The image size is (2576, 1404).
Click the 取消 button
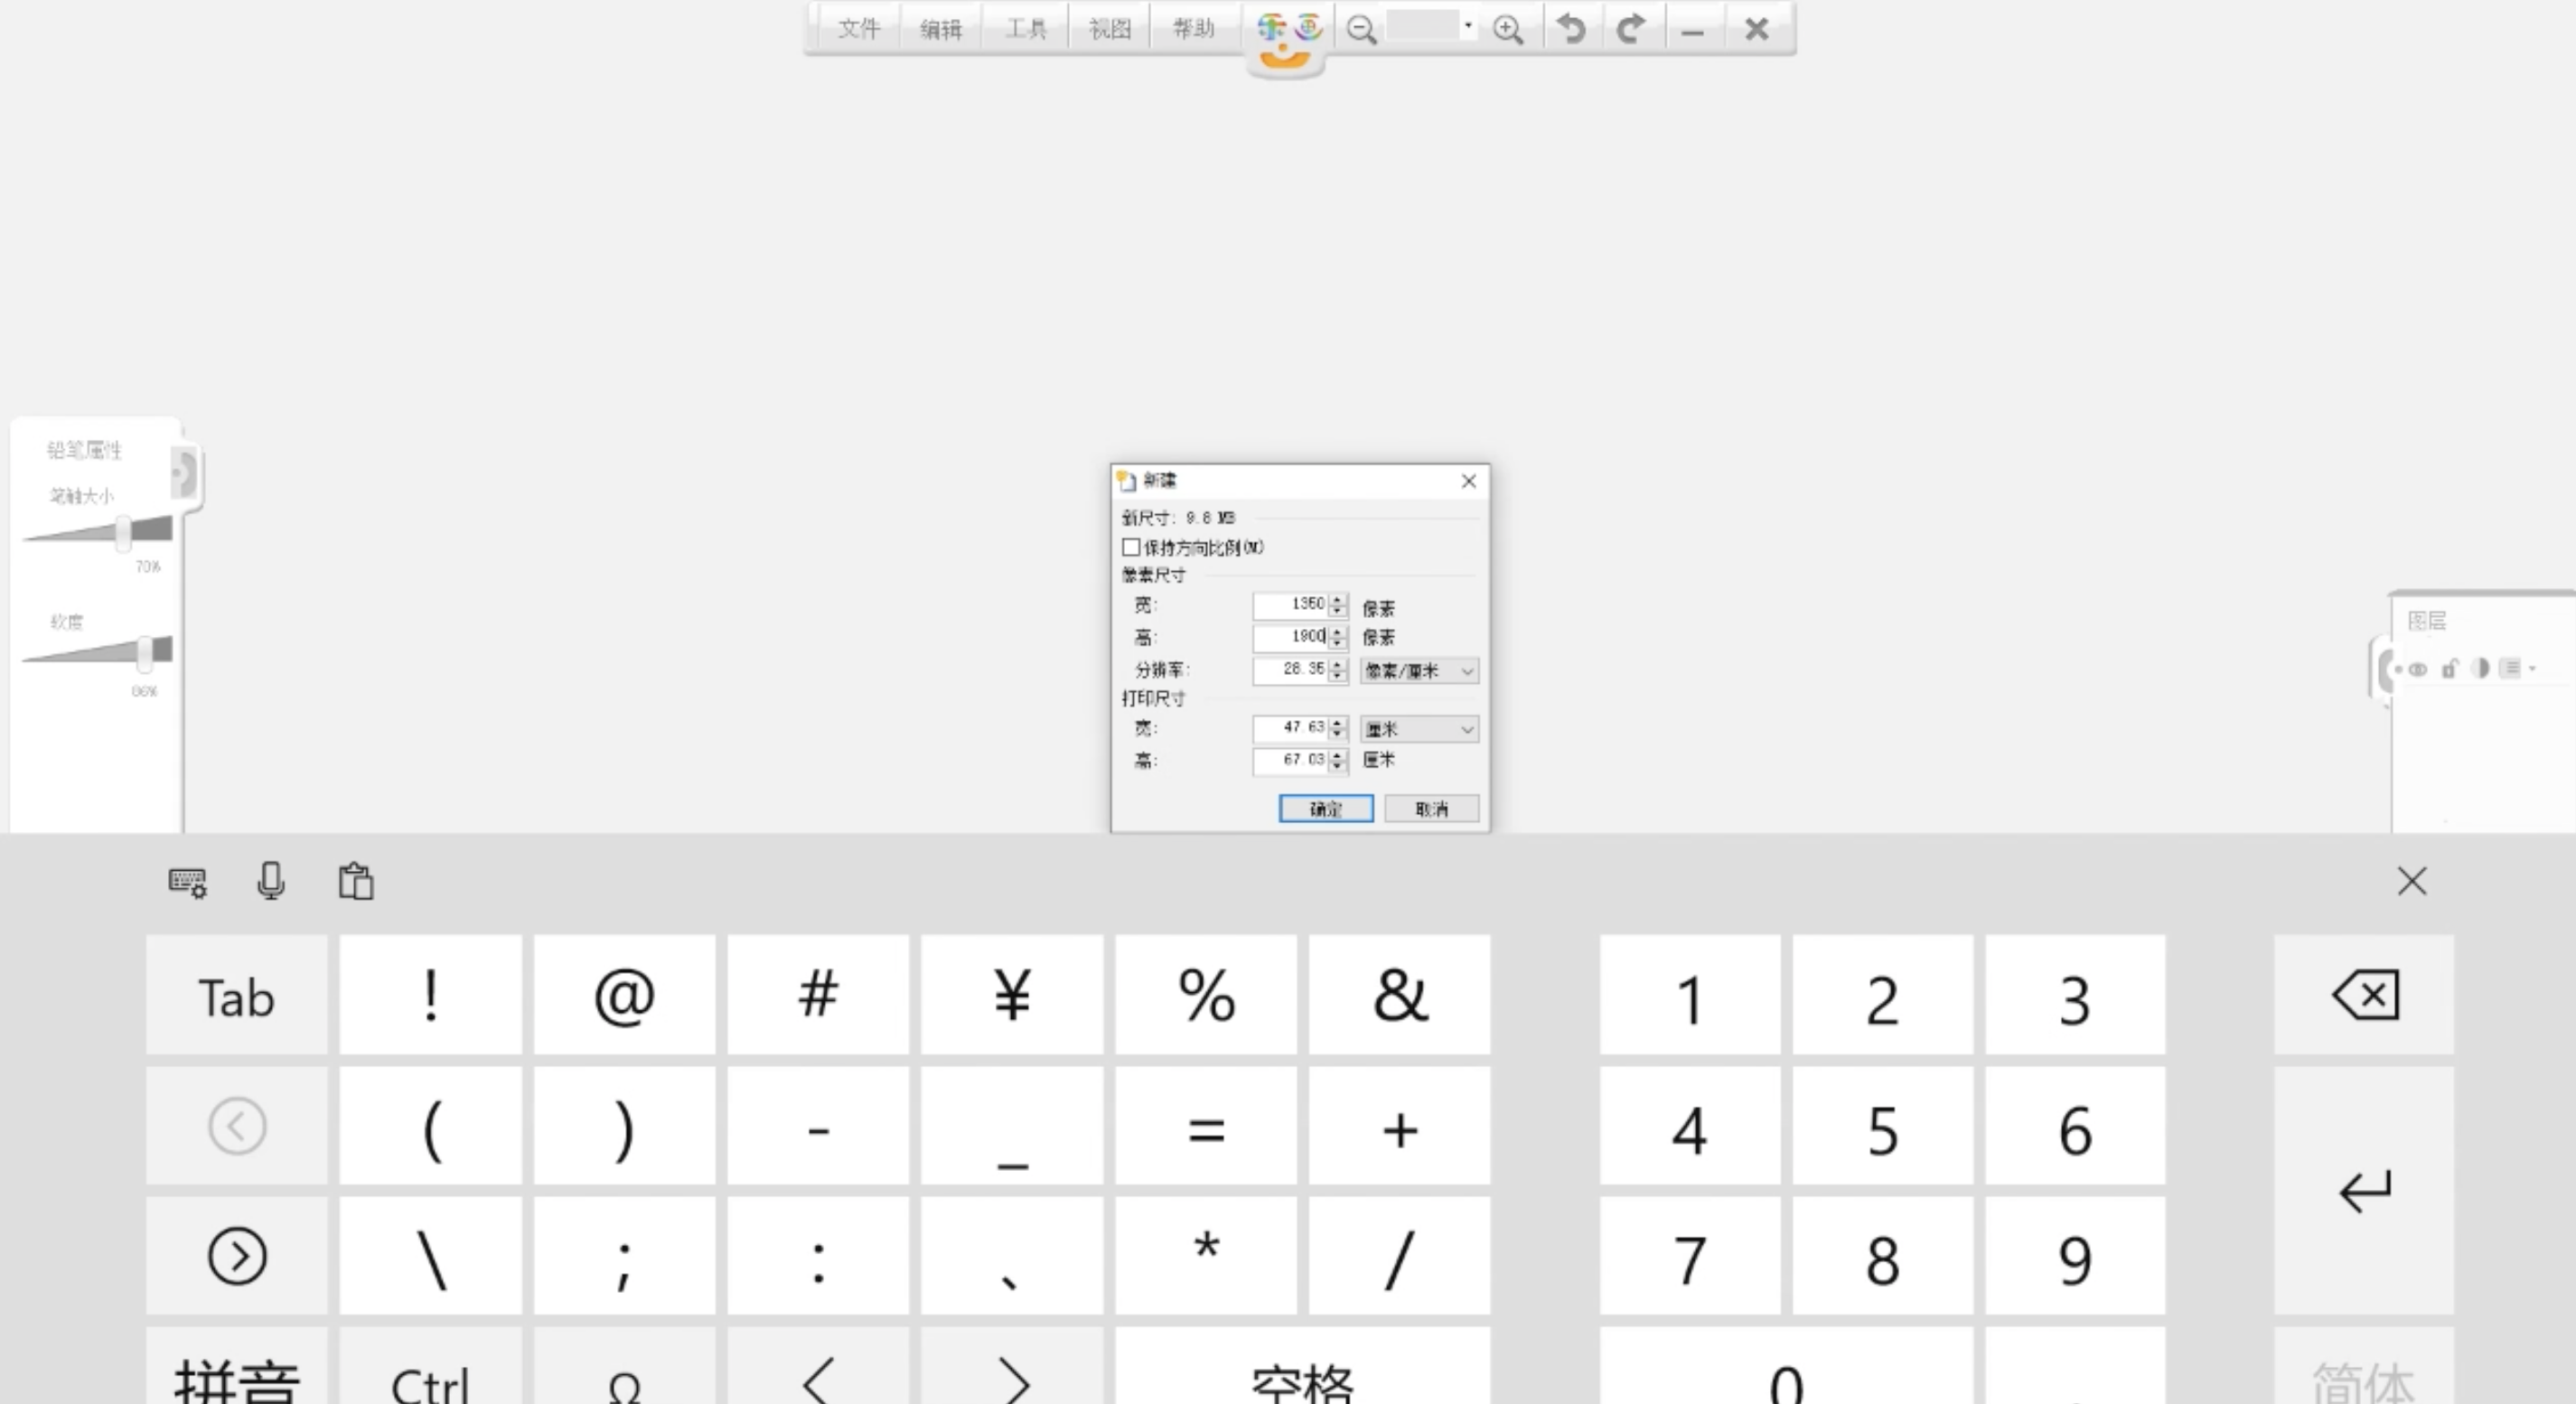pyautogui.click(x=1431, y=808)
